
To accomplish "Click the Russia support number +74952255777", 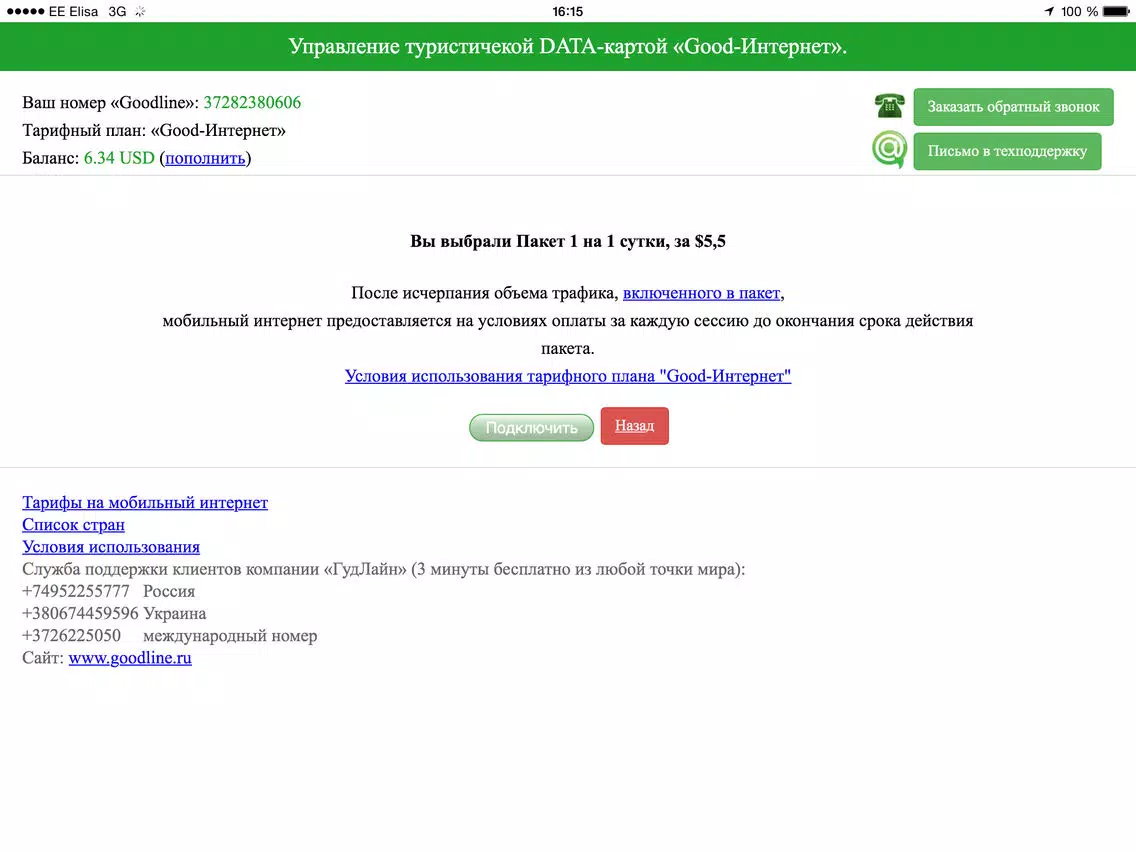I will point(76,591).
